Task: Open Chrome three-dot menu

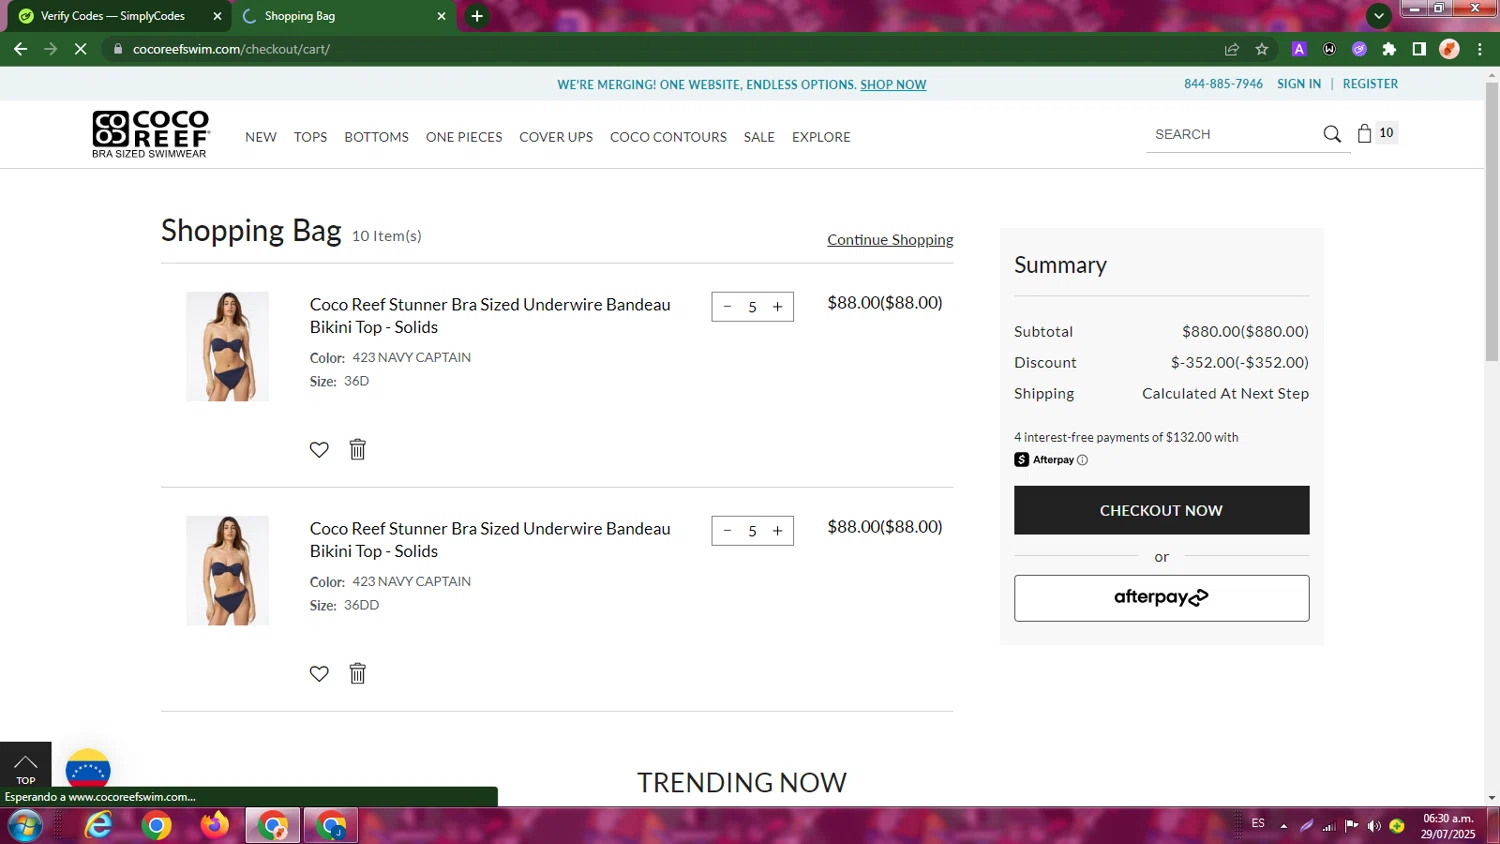Action: pos(1480,49)
